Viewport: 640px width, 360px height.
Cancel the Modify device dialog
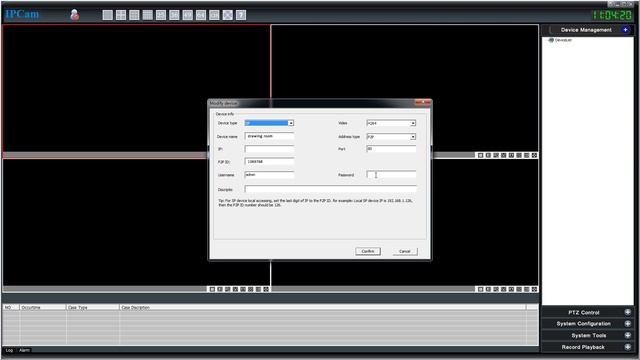pyautogui.click(x=405, y=251)
